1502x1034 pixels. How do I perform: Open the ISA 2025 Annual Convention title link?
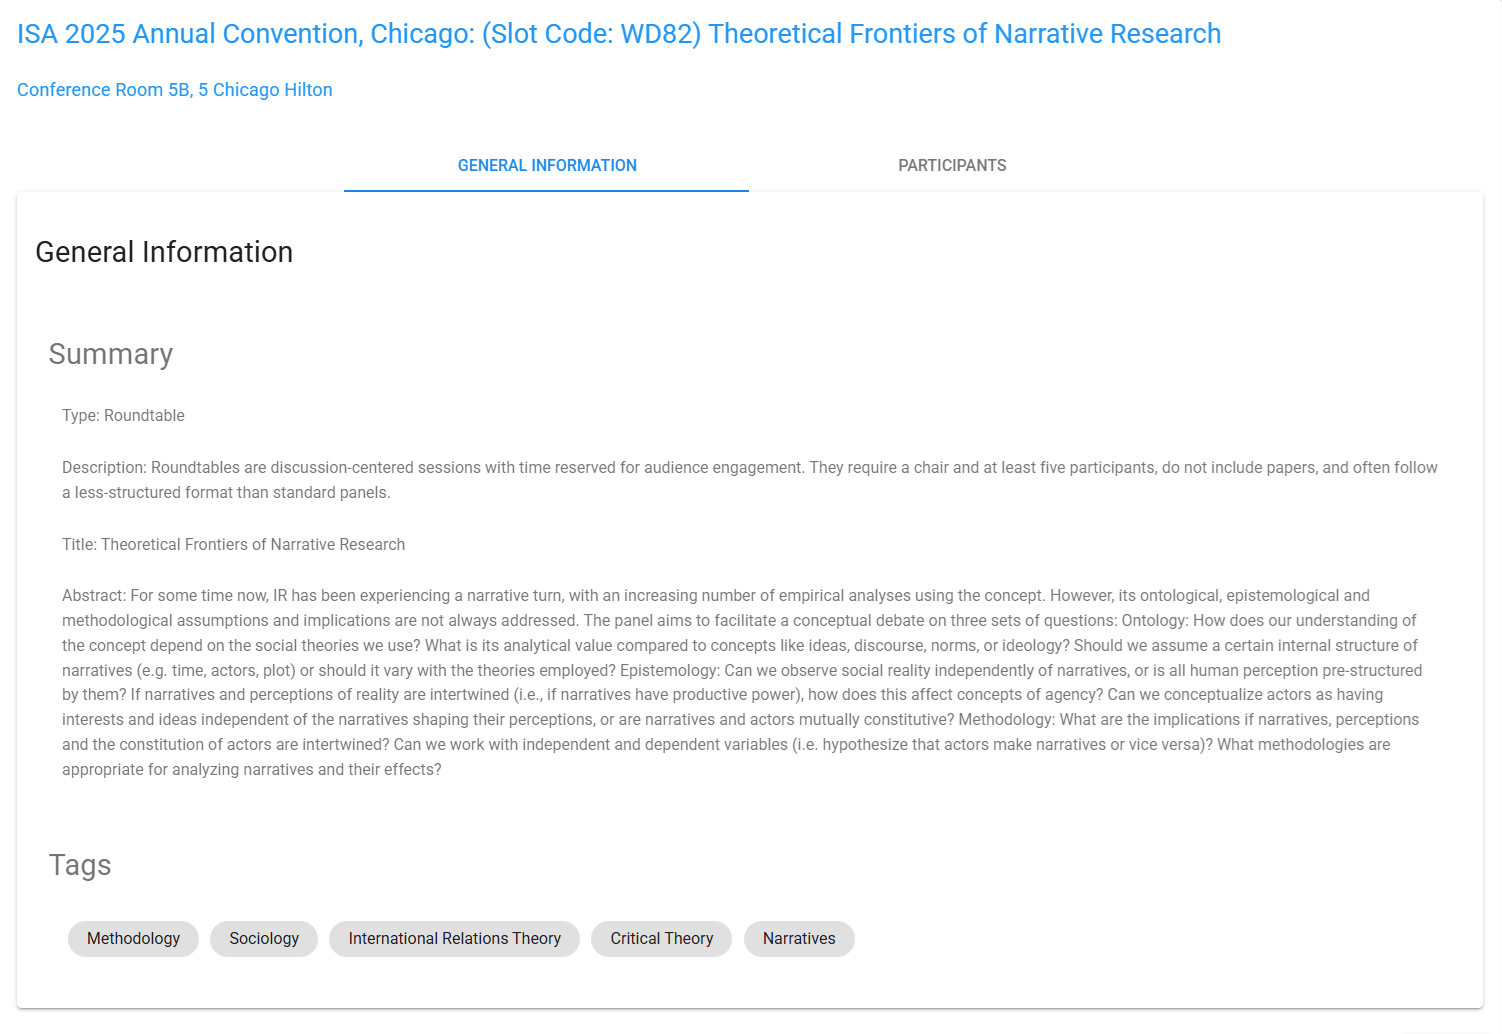click(619, 34)
